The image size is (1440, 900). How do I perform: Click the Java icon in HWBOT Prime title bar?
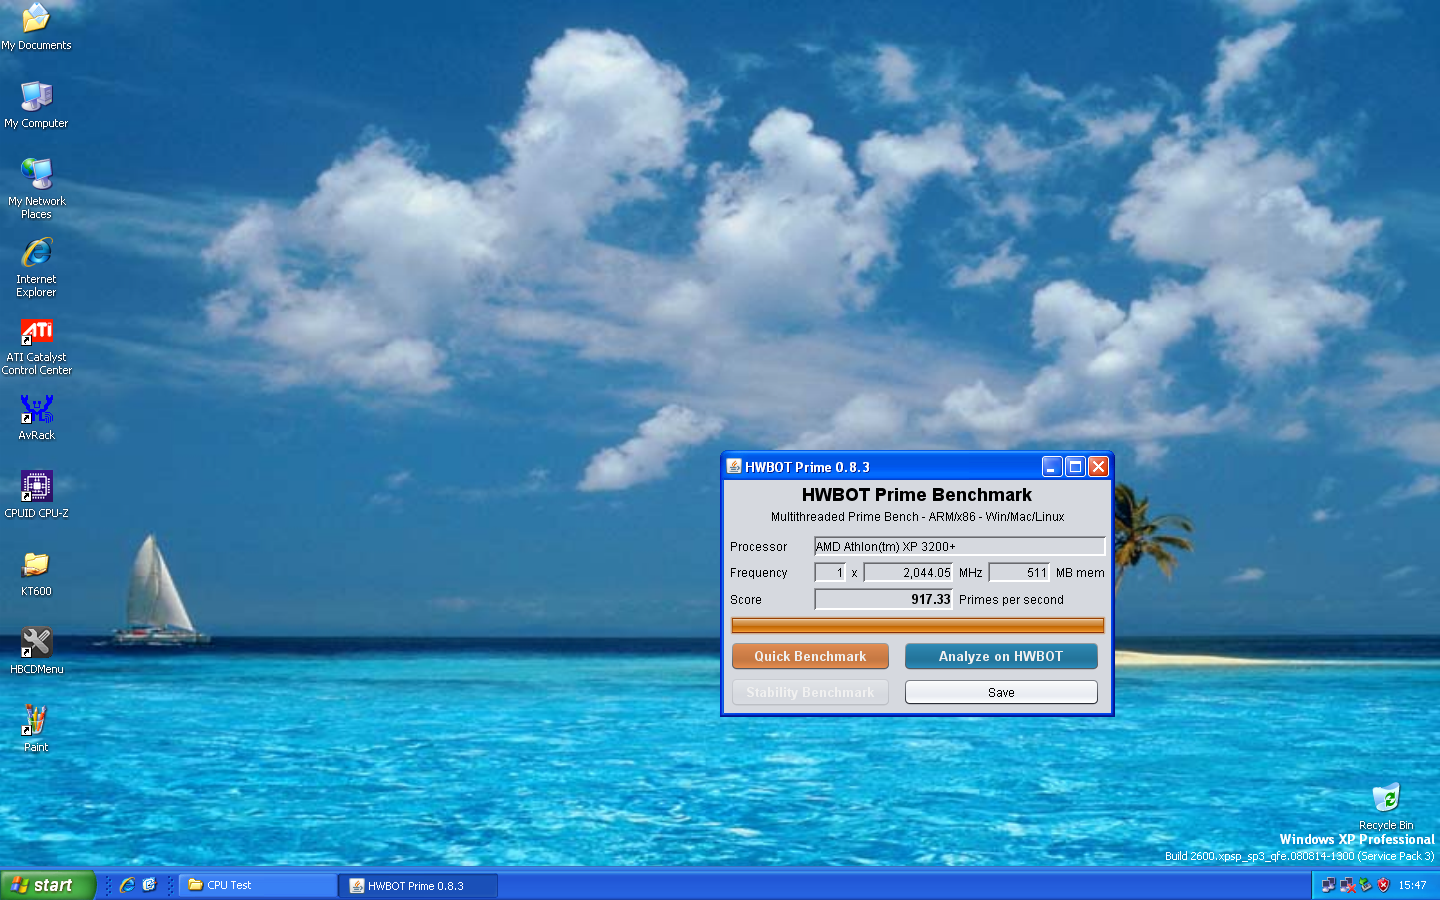point(734,466)
